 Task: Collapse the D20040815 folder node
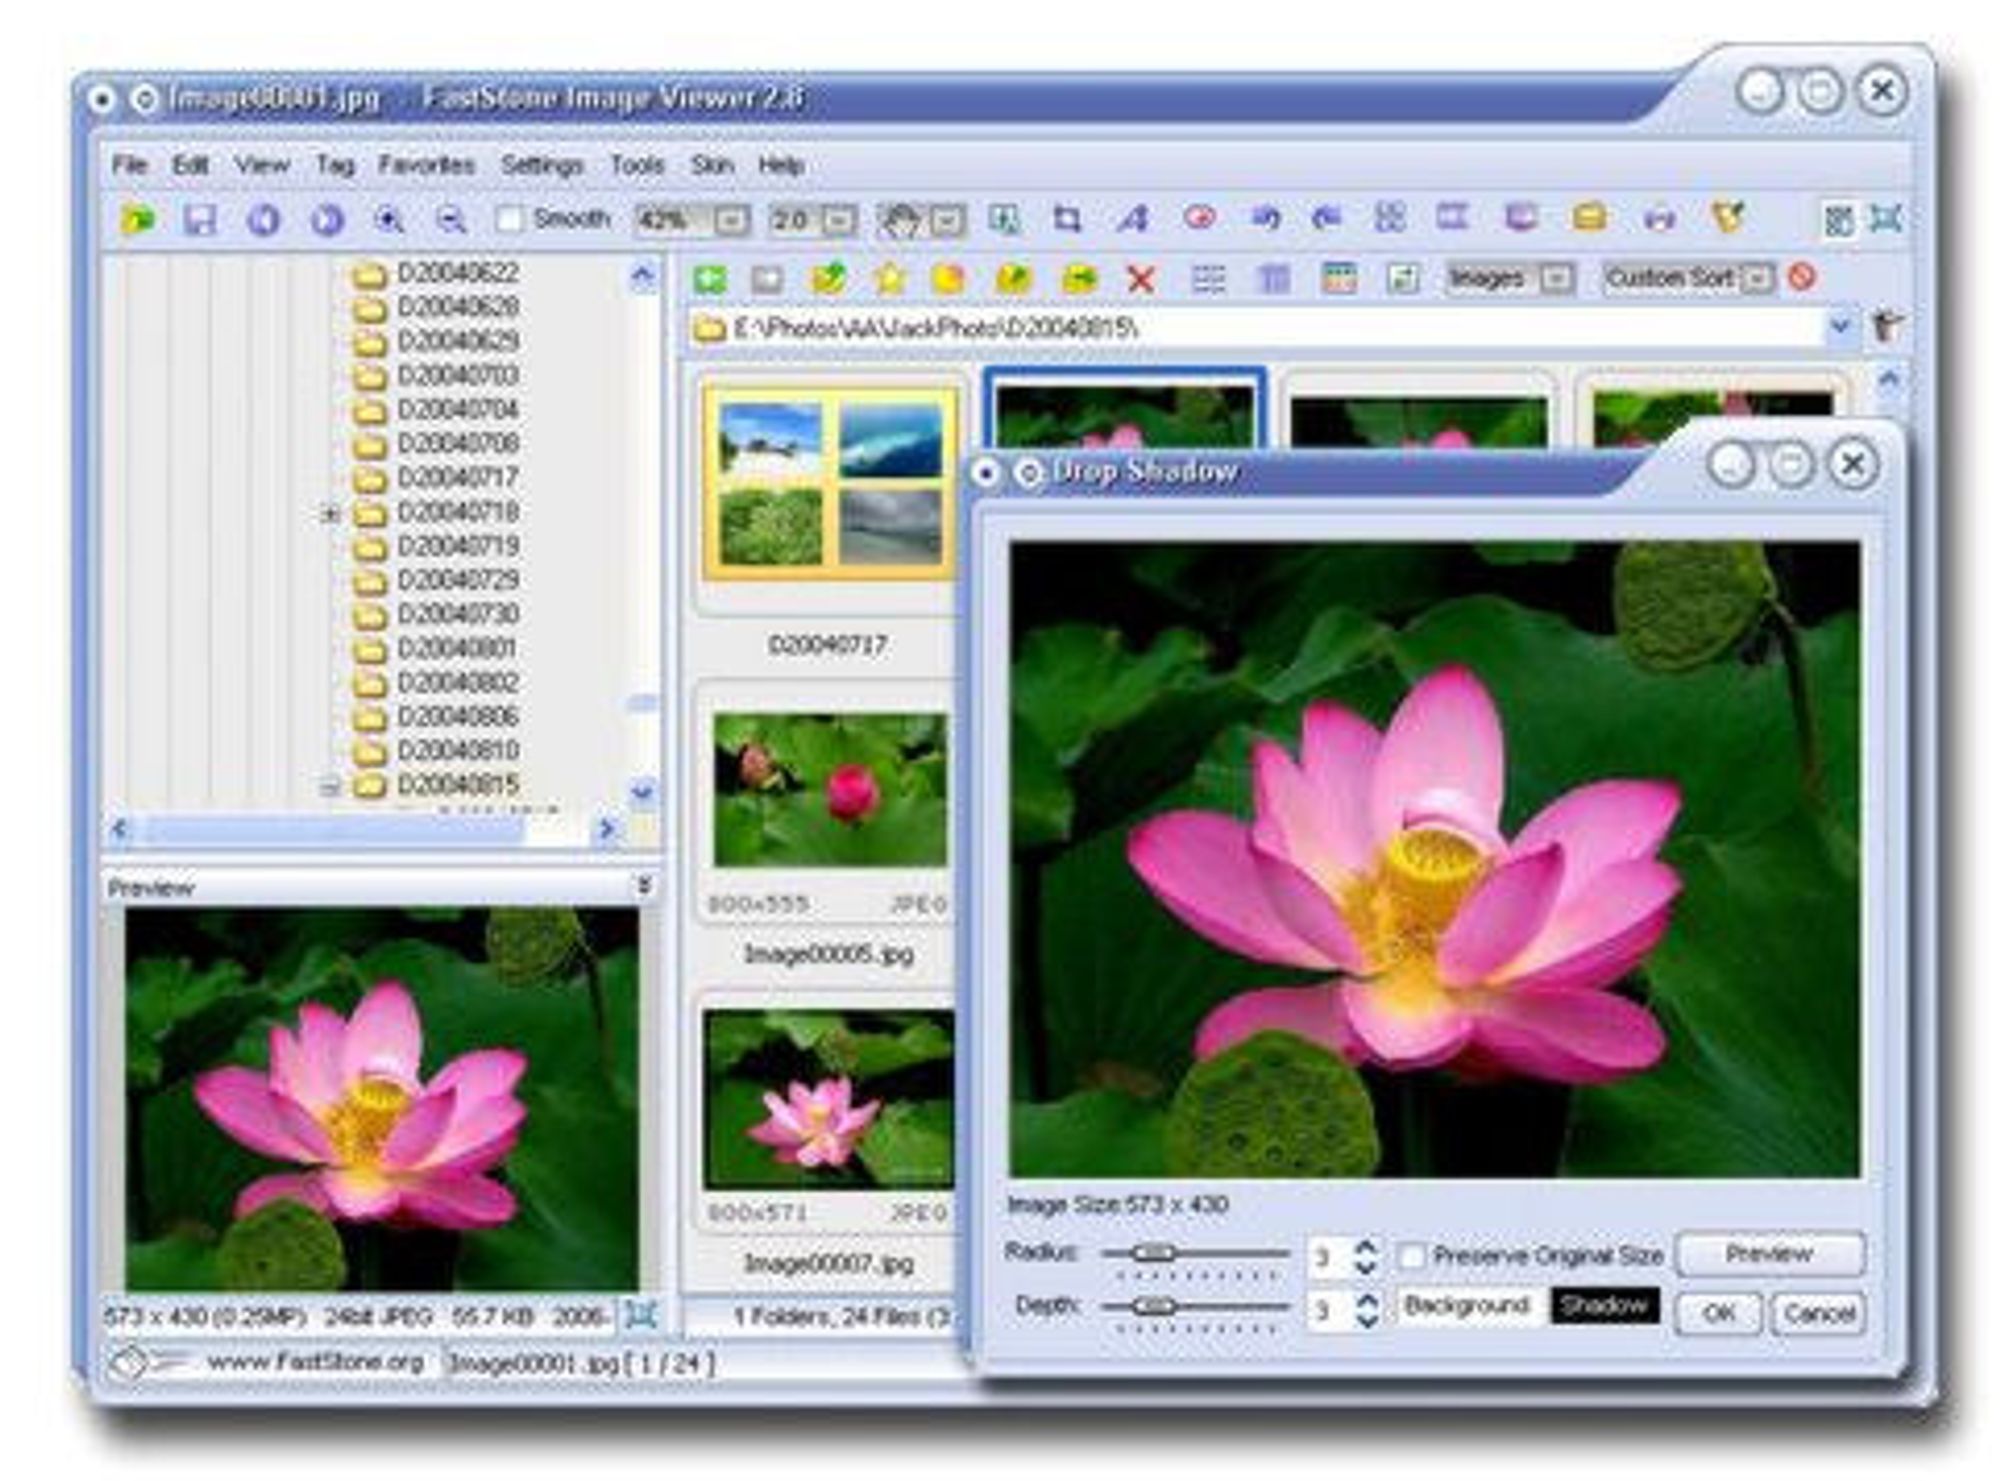coord(329,788)
